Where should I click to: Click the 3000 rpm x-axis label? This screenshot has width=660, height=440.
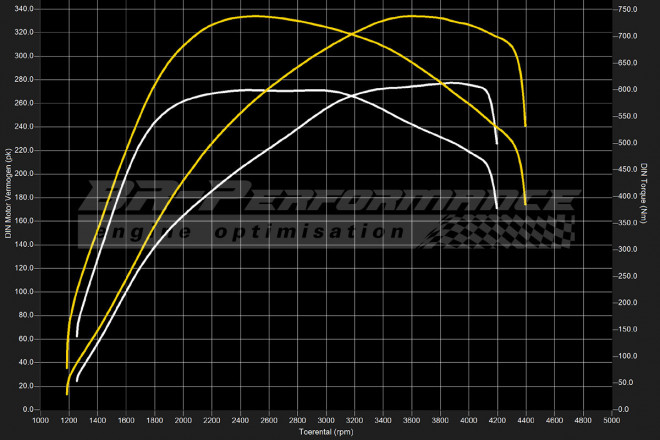[x=326, y=421]
